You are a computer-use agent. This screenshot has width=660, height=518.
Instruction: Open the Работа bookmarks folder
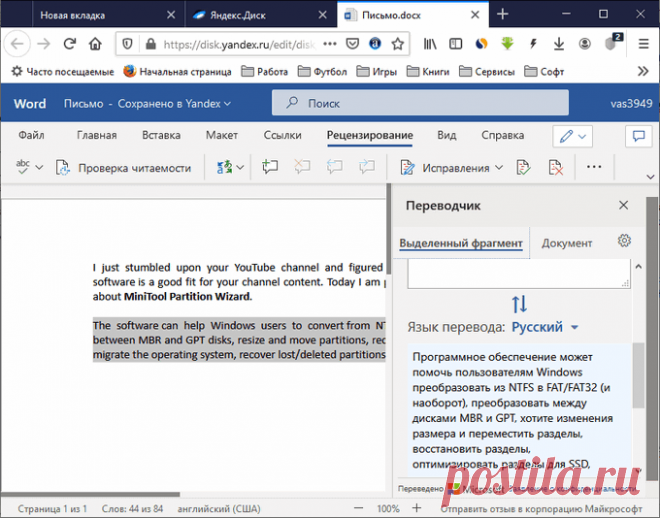click(264, 72)
